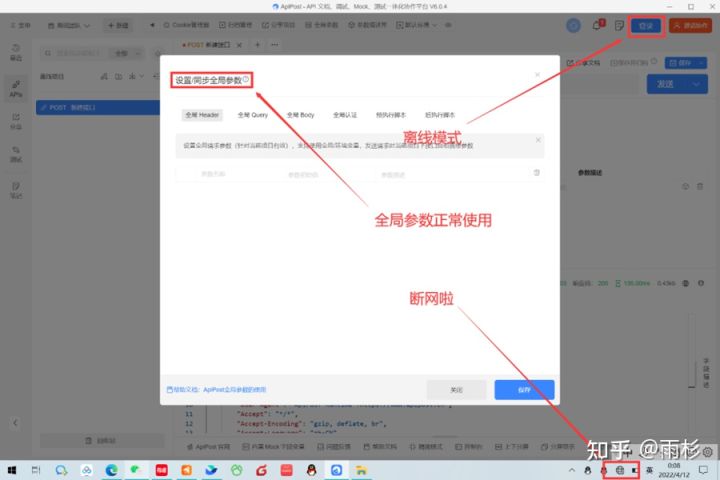Click help icon beside 设置/同步全局参数 title
The height and width of the screenshot is (480, 720).
[246, 79]
